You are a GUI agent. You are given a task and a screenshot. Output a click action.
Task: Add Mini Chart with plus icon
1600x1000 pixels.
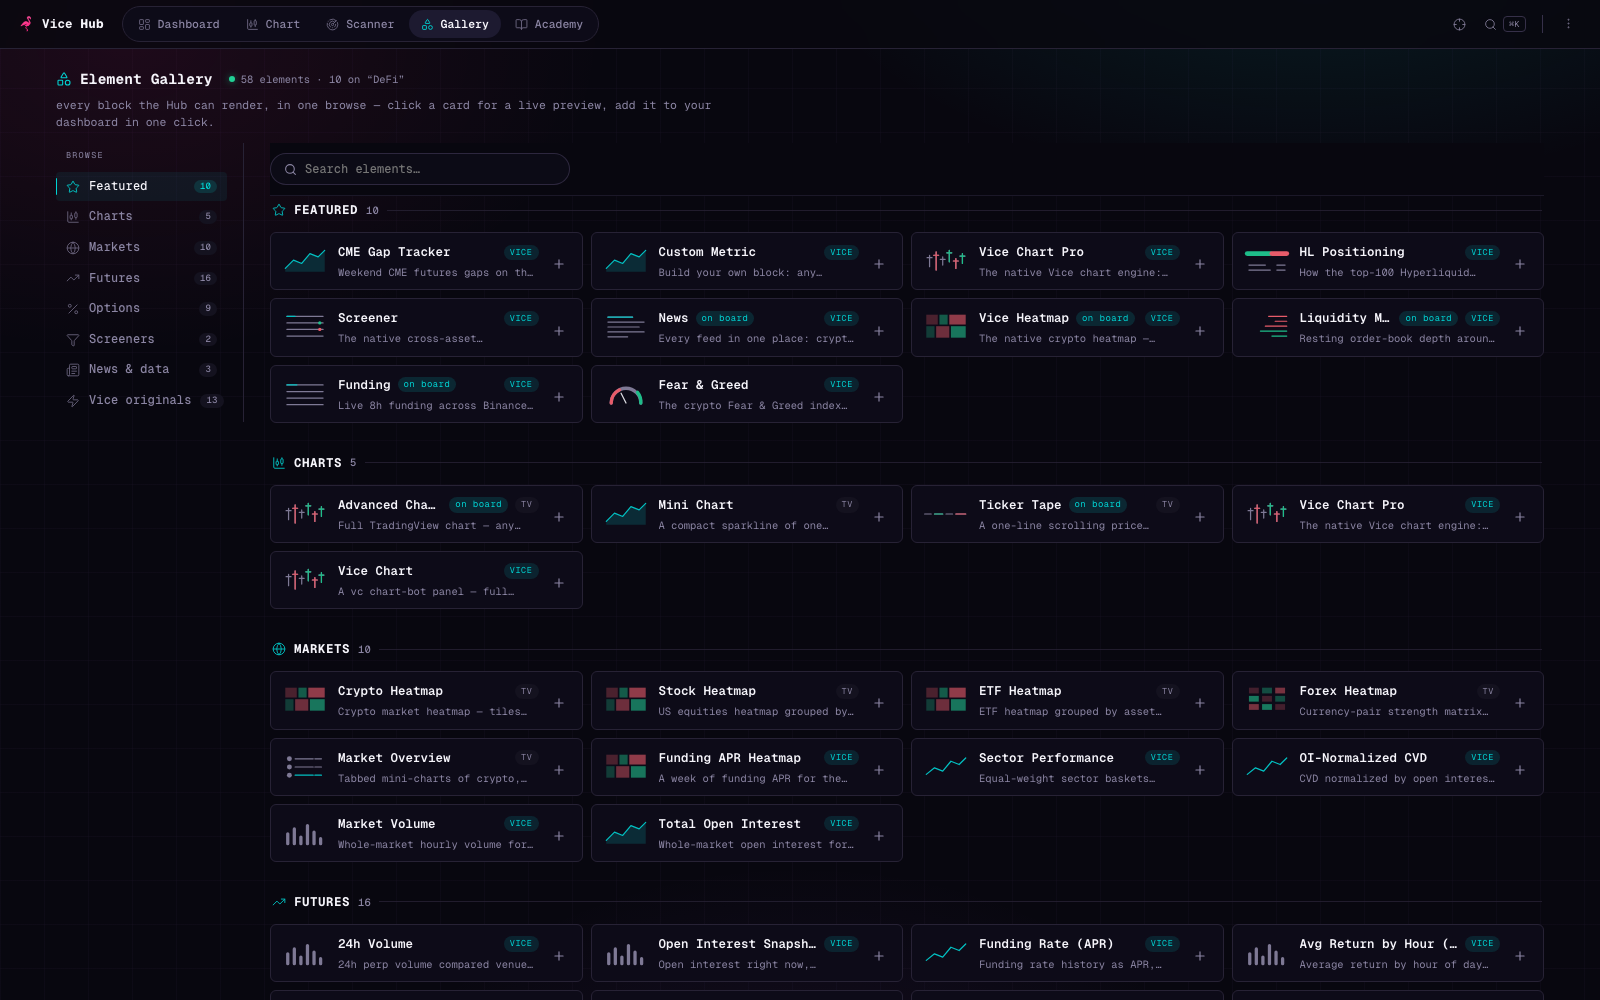(879, 517)
